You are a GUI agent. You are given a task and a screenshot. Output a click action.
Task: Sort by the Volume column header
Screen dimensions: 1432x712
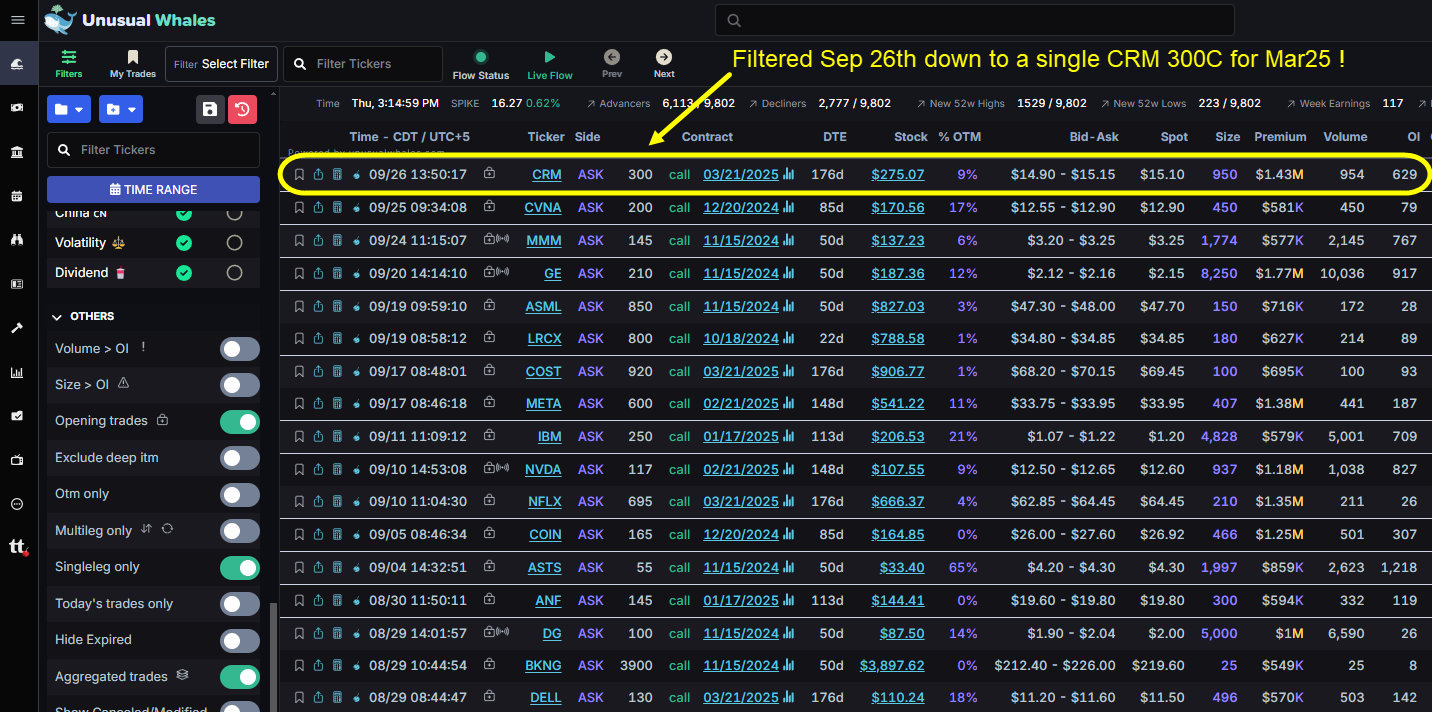tap(1345, 137)
